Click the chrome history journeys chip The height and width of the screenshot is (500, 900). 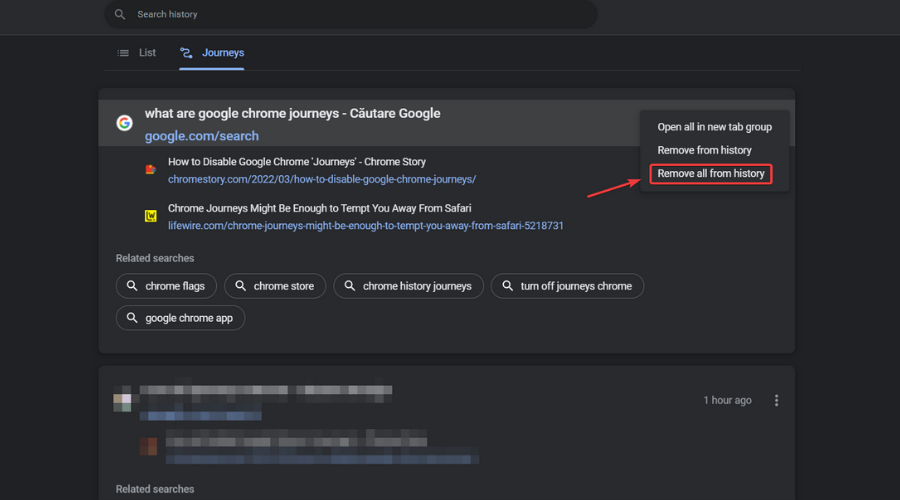coord(408,286)
